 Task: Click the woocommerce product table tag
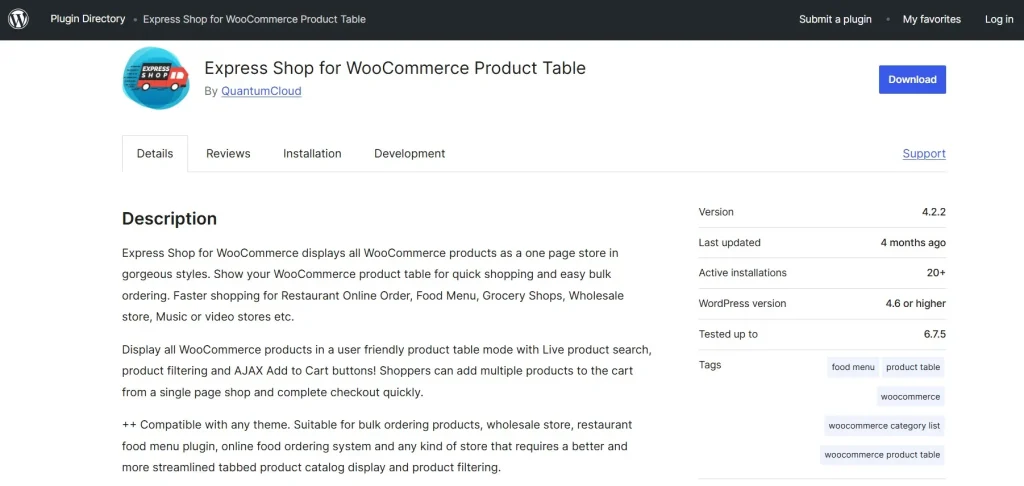pyautogui.click(x=882, y=455)
